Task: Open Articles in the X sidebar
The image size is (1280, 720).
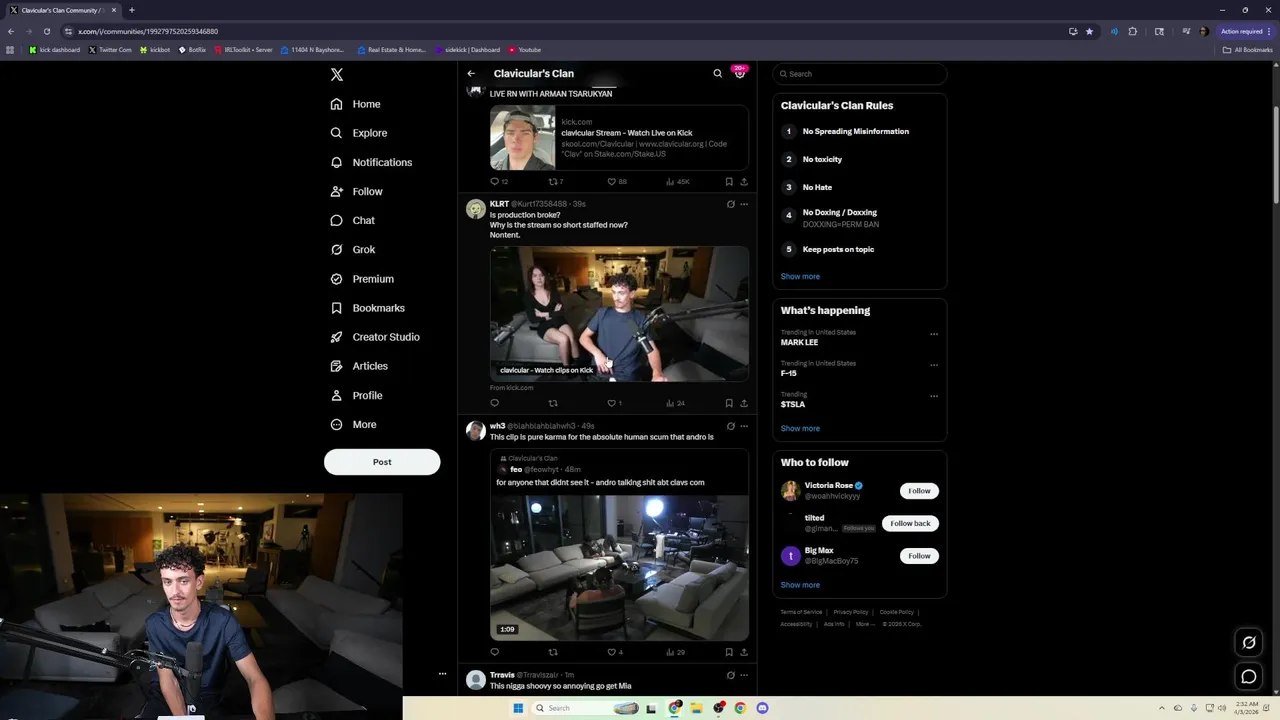Action: pos(359,366)
